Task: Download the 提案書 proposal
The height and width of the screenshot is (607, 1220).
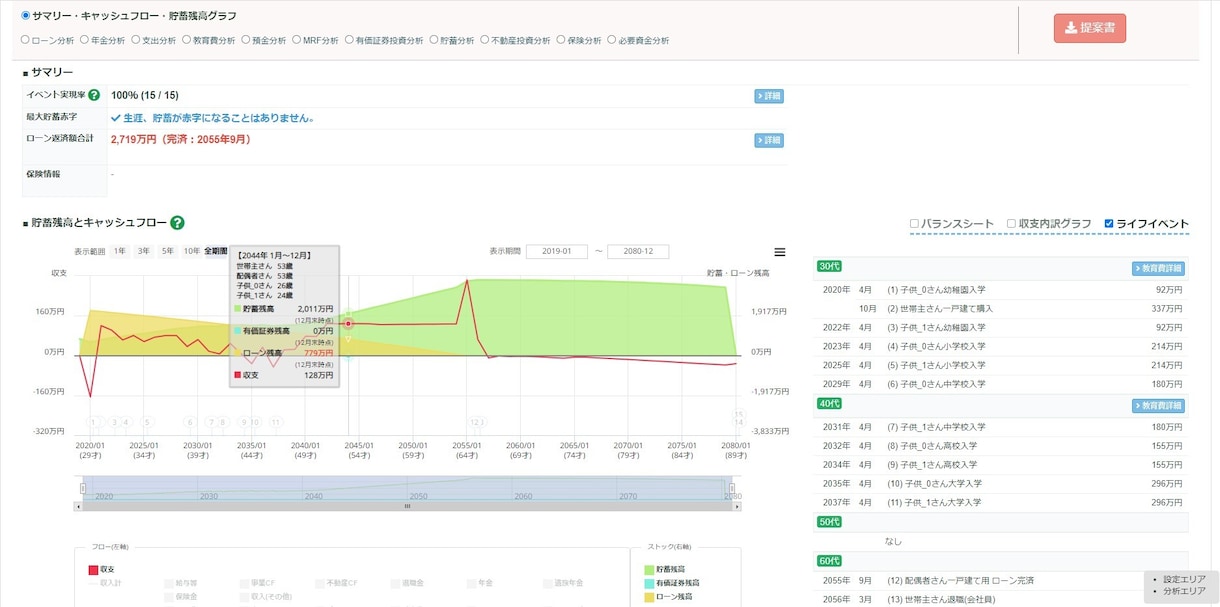Action: tap(1090, 28)
